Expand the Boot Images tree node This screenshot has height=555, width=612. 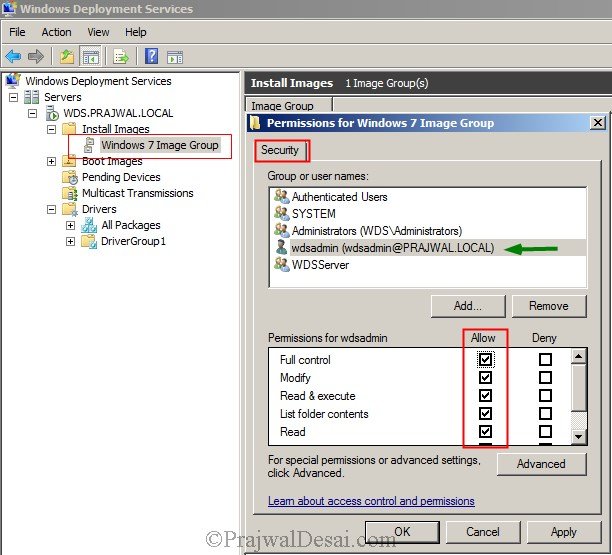tap(52, 161)
